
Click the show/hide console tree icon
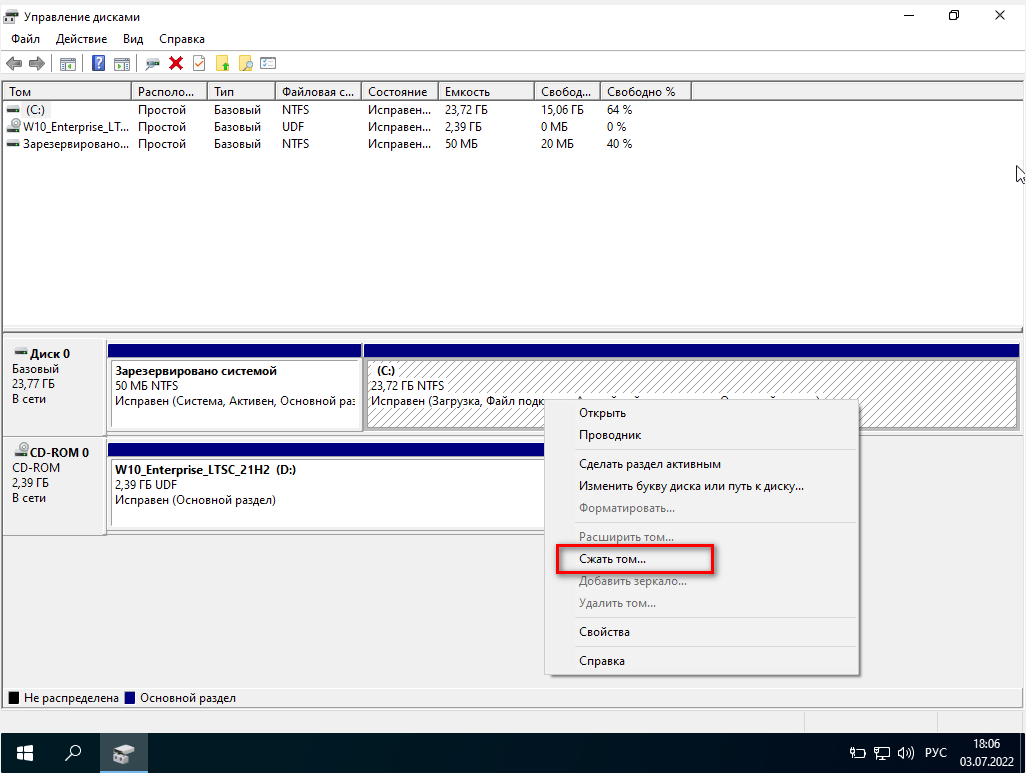point(68,63)
